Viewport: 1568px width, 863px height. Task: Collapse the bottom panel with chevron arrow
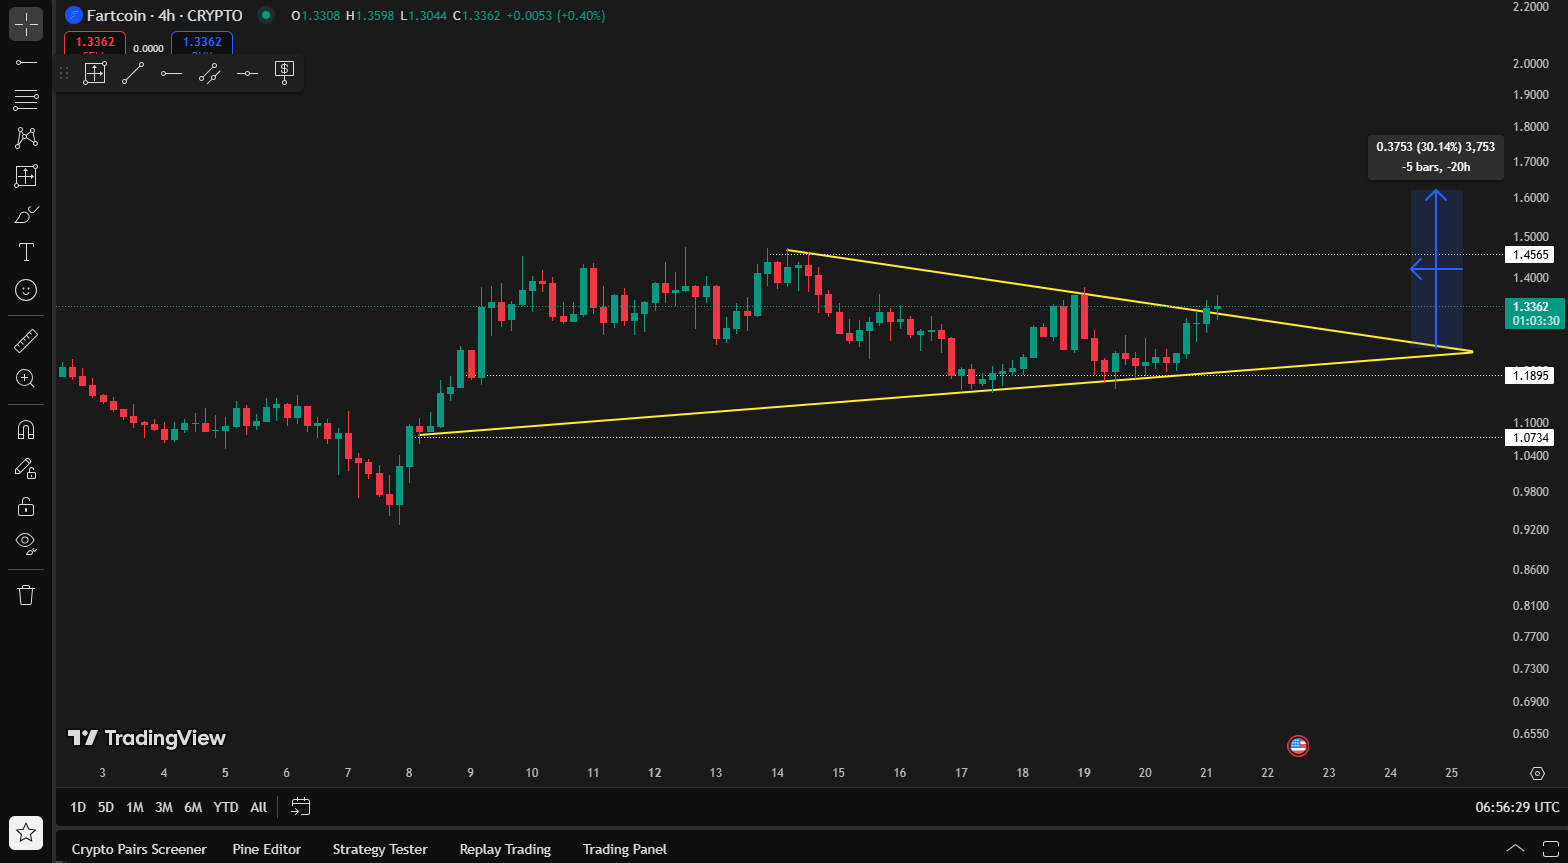tap(1515, 849)
